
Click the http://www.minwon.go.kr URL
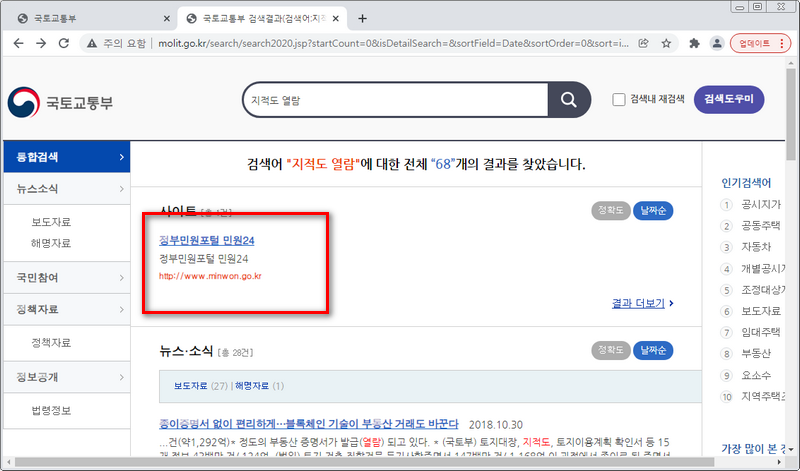point(210,276)
